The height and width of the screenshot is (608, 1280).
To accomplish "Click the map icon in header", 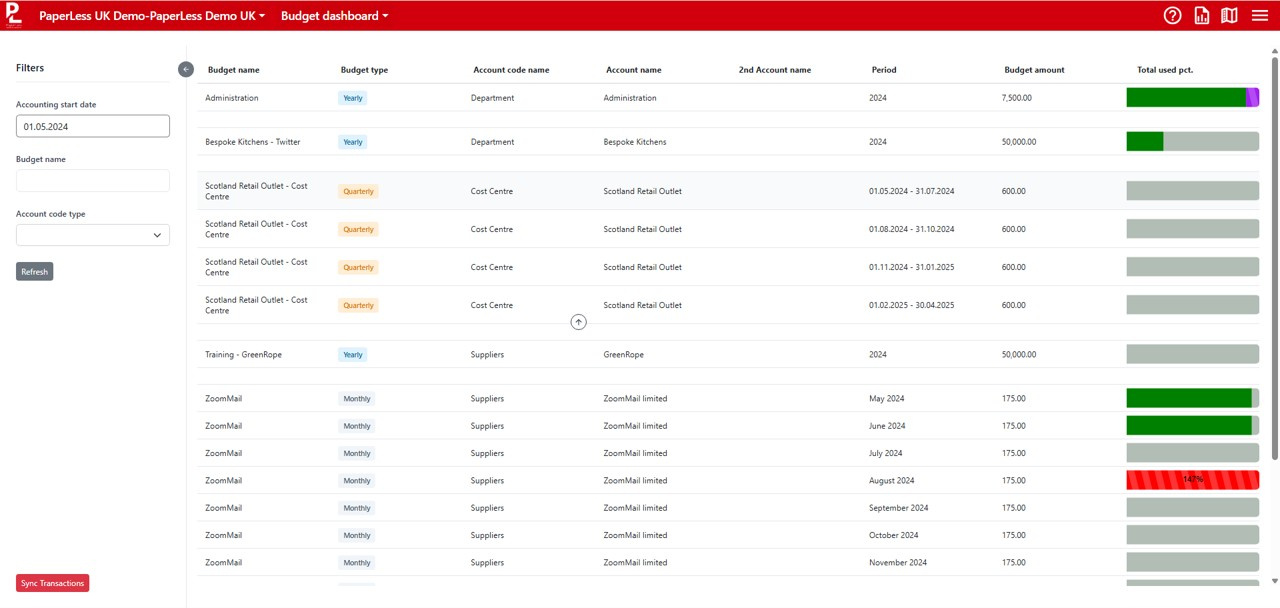I will pos(1230,15).
